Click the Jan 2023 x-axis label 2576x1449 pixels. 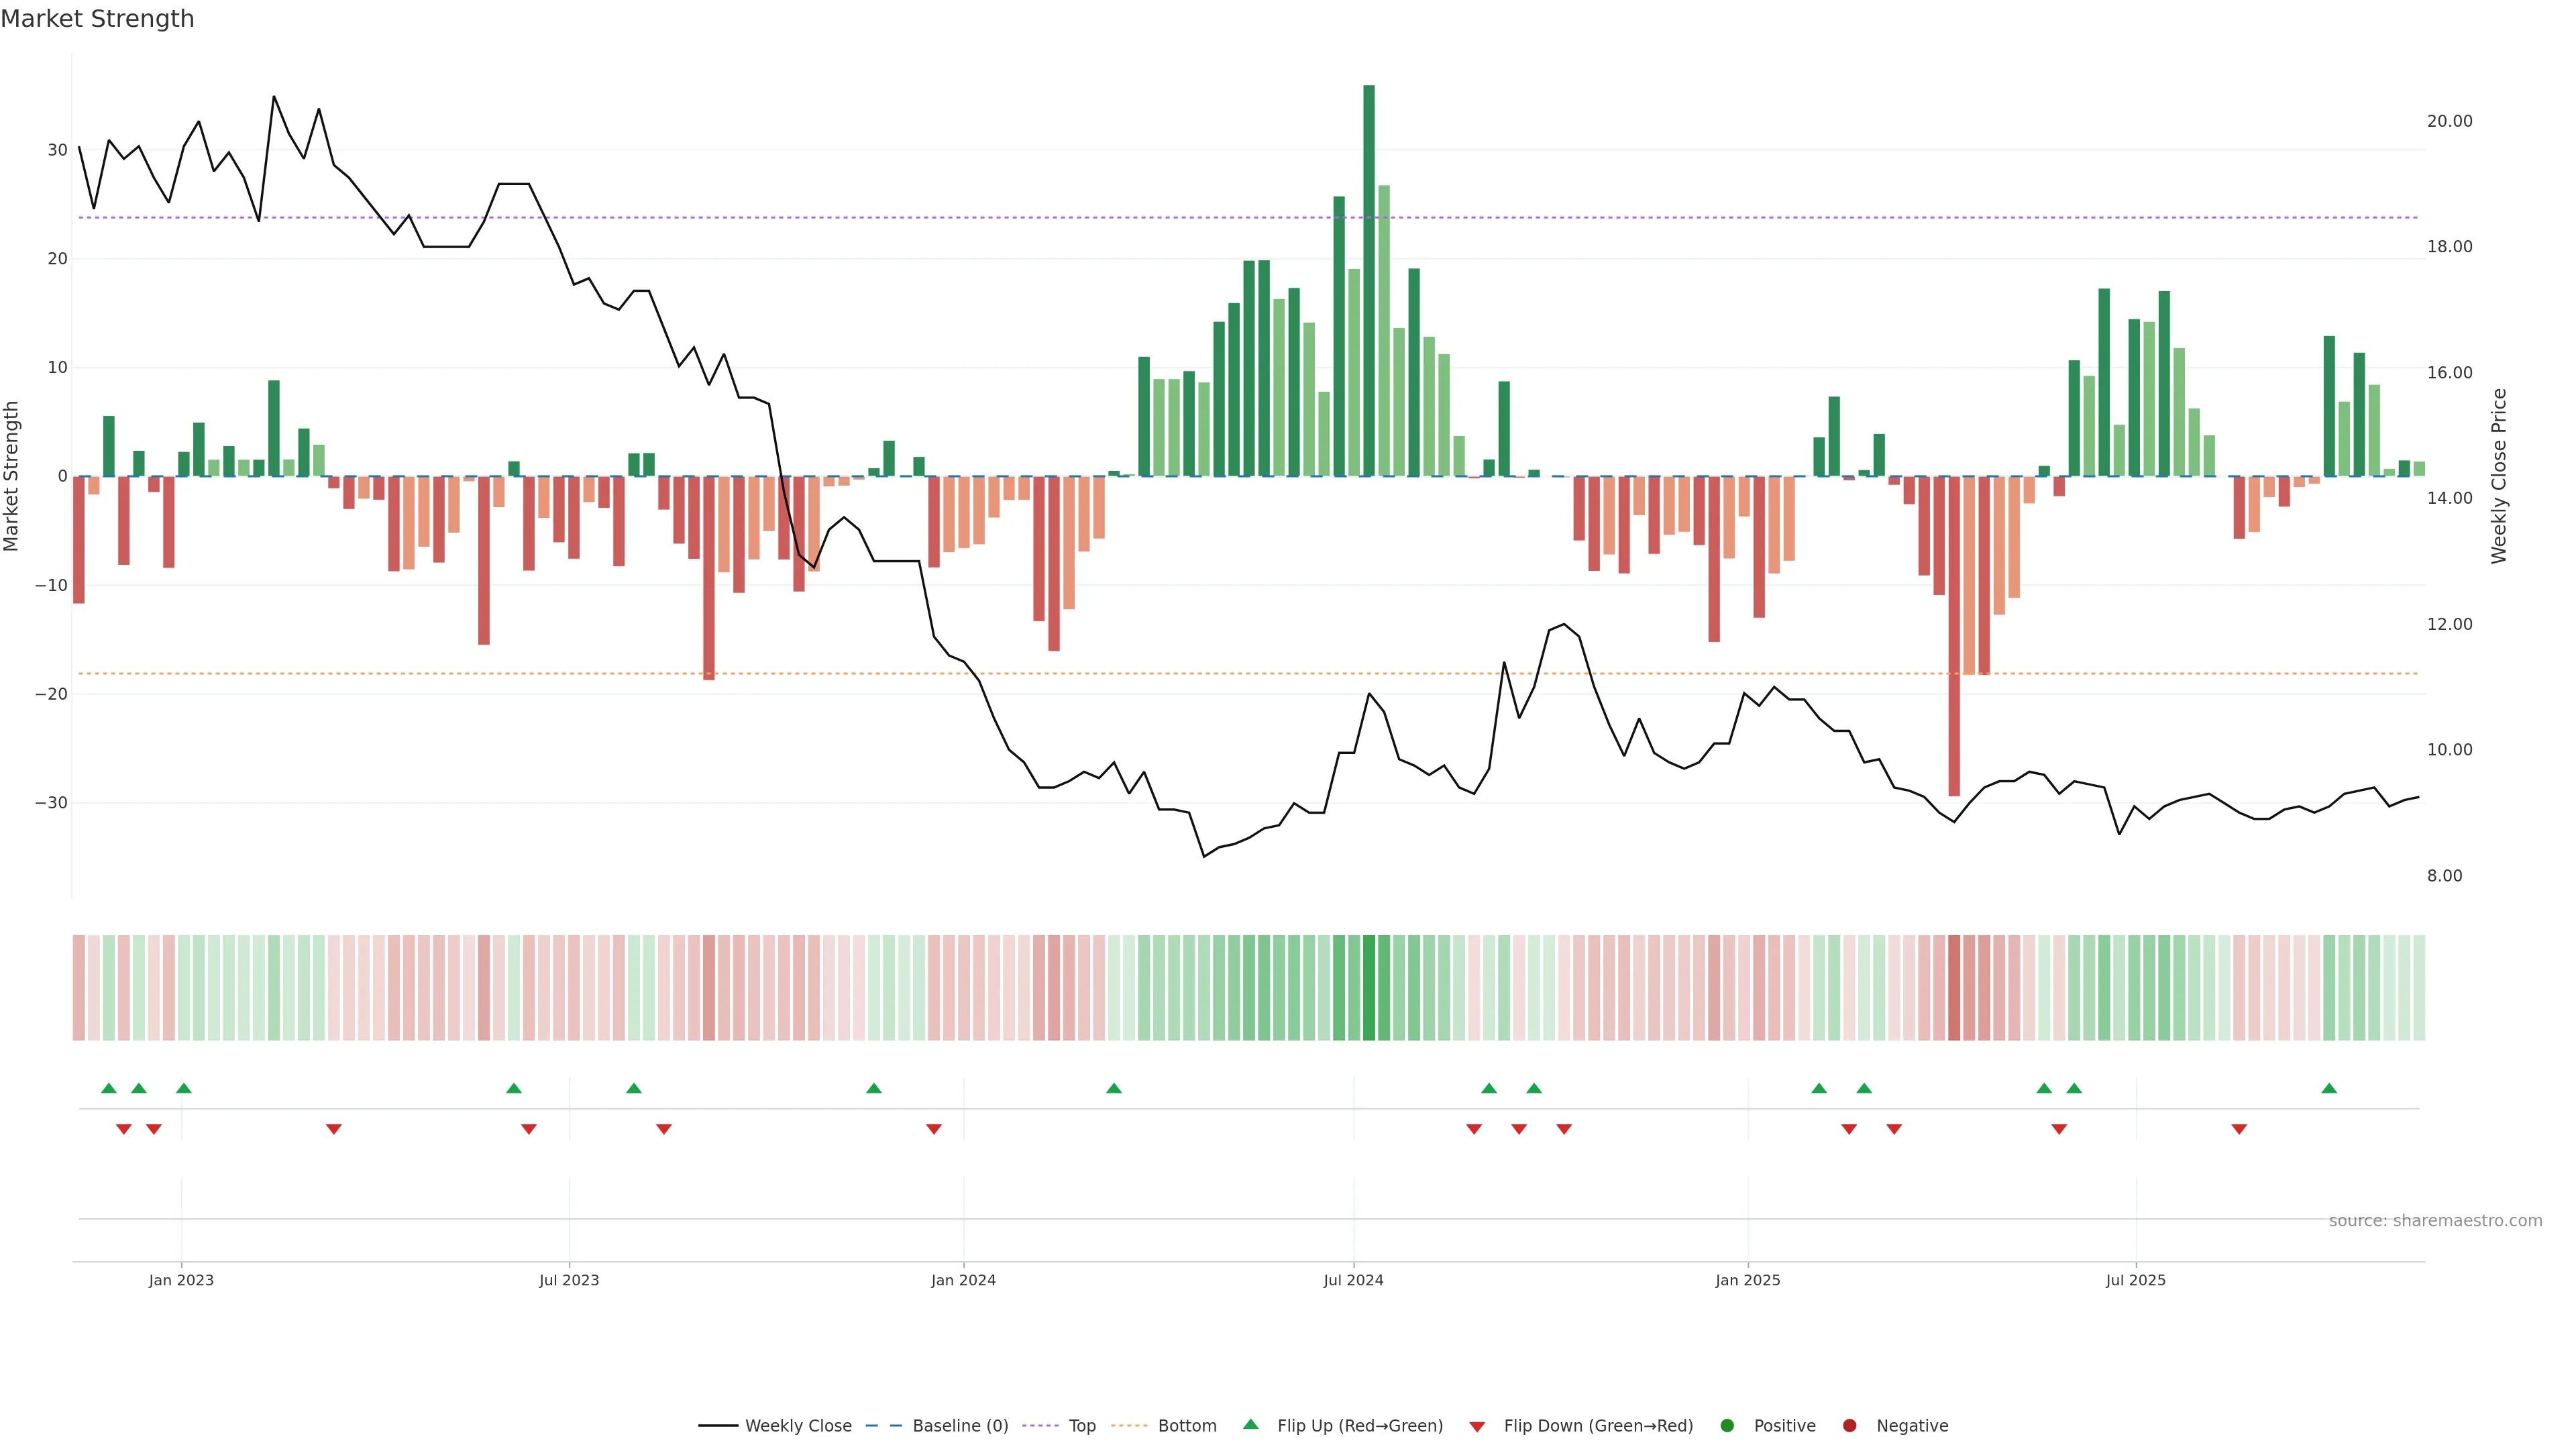pyautogui.click(x=181, y=1280)
